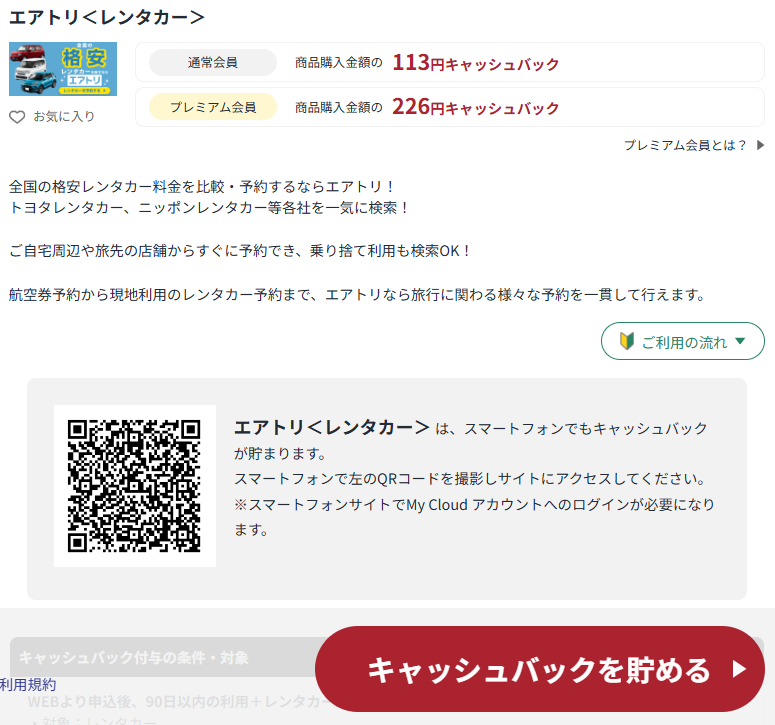This screenshot has height=725, width=775.
Task: Select the 通常会員 badge
Action: pos(213,63)
